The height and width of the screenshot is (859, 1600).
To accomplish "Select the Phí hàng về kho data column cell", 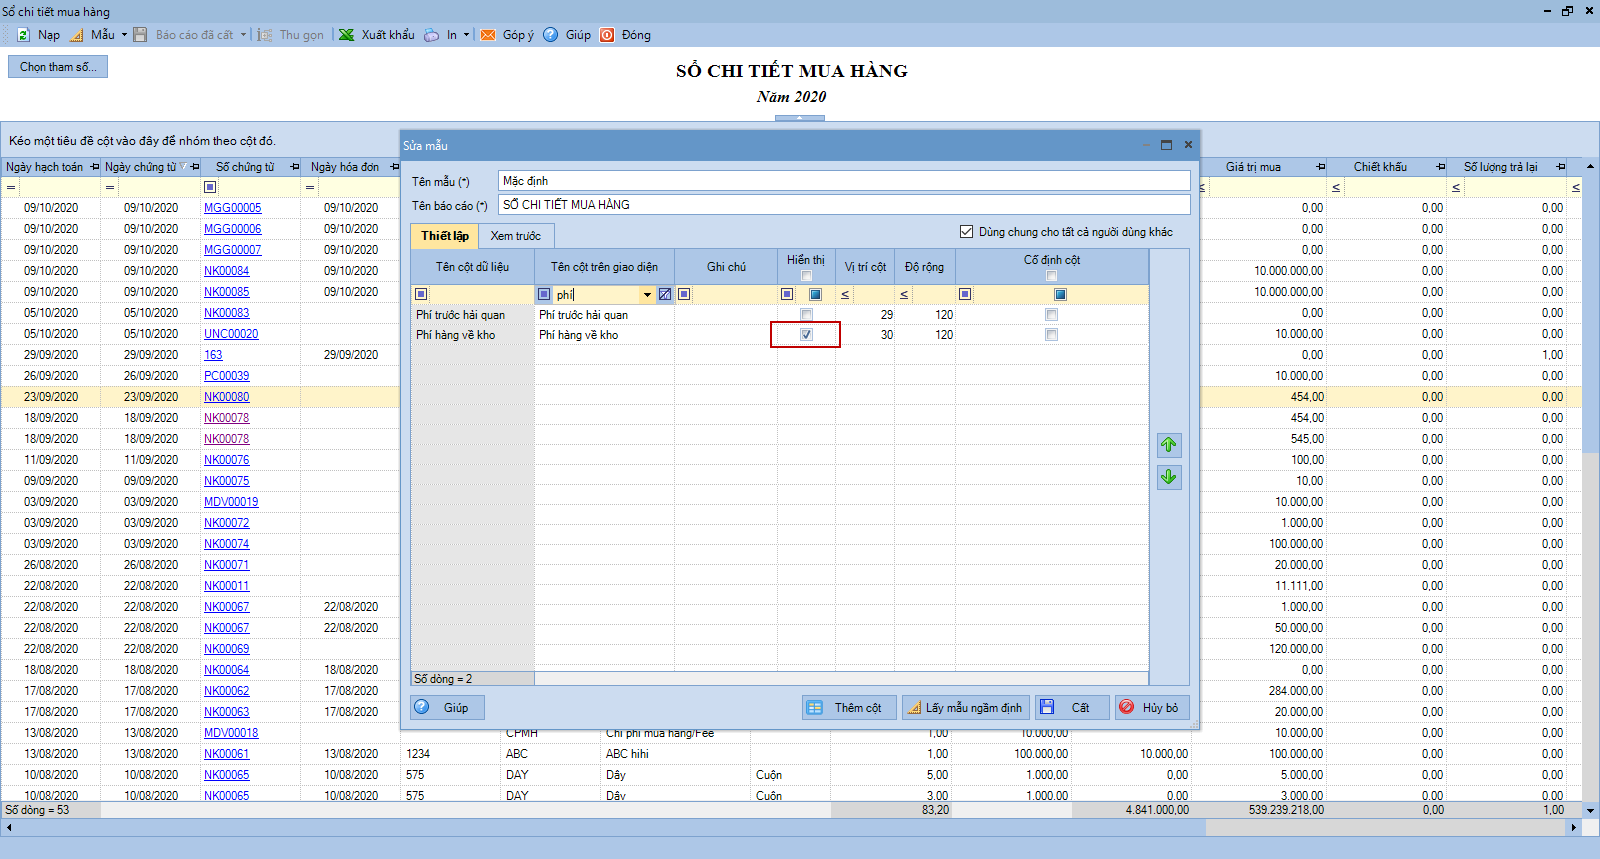I will coord(472,335).
